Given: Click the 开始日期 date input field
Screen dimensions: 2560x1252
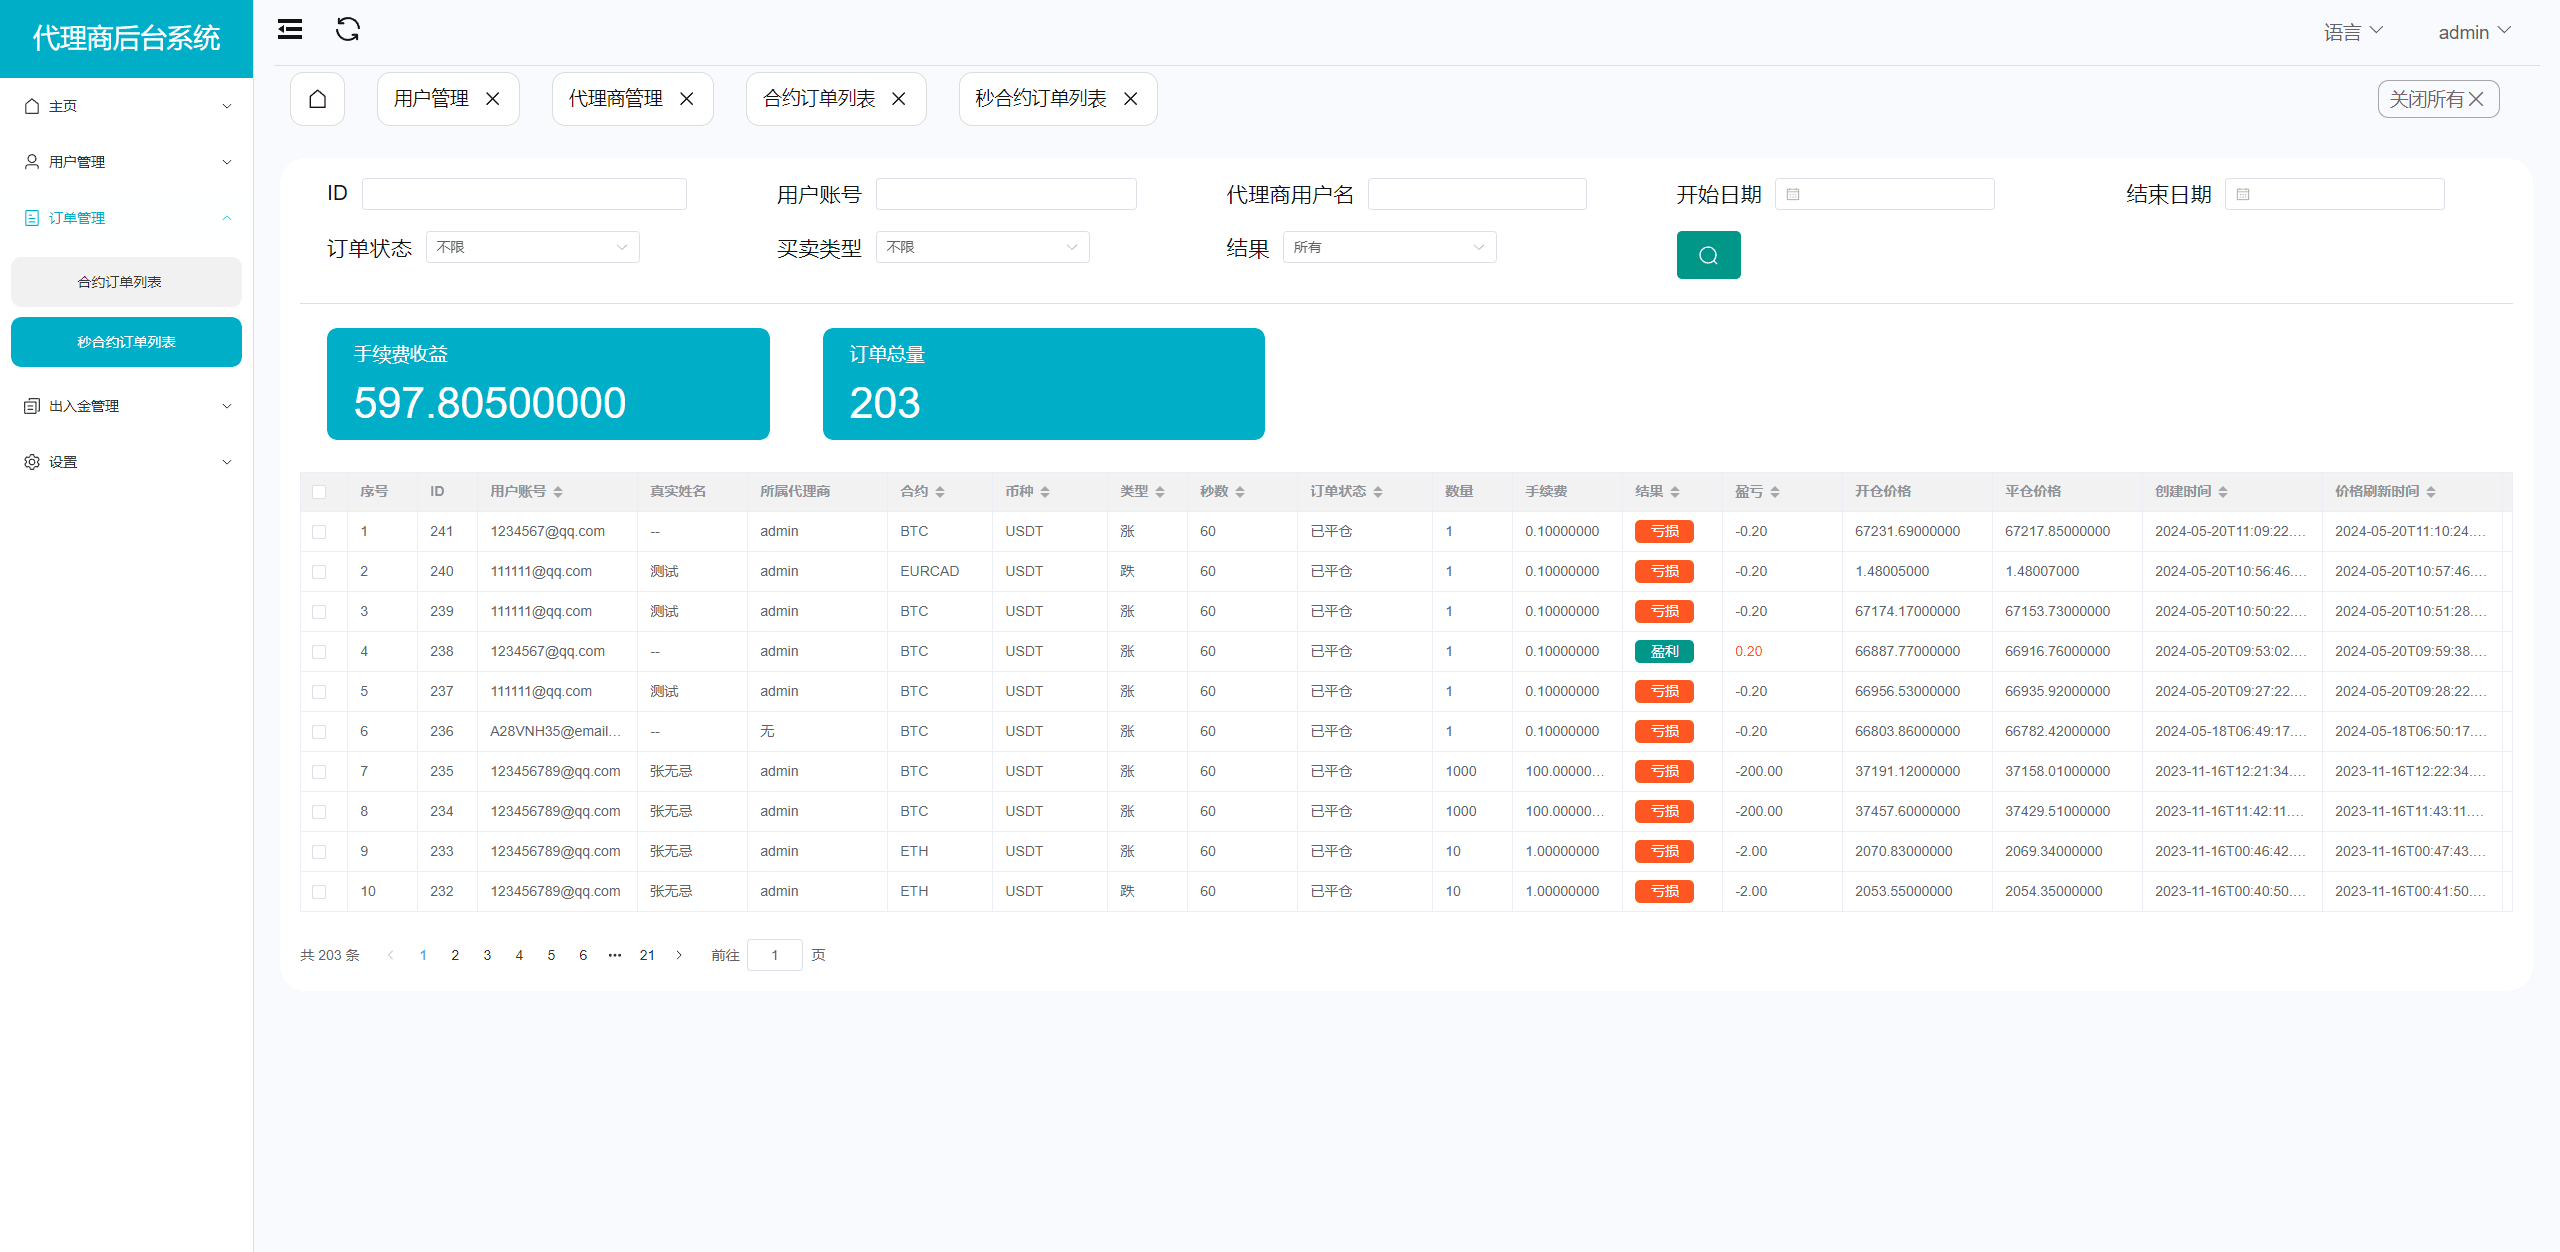Looking at the screenshot, I should tap(1885, 194).
